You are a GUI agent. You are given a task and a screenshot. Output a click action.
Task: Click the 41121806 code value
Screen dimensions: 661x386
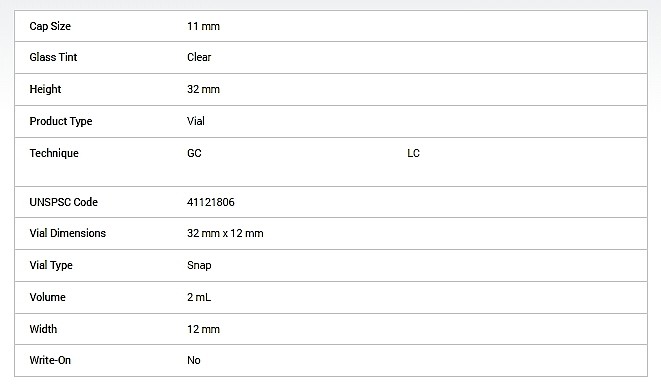pos(211,202)
